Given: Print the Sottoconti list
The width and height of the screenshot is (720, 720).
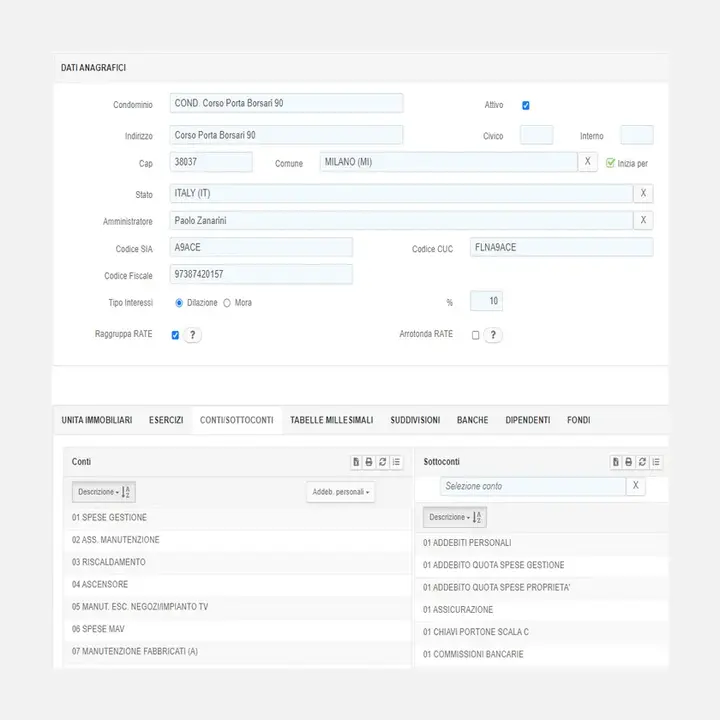Looking at the screenshot, I should point(629,462).
